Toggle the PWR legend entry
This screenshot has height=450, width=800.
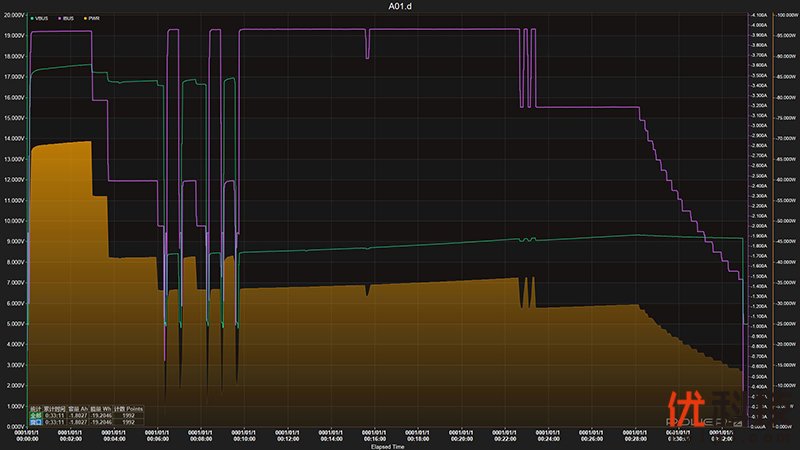click(96, 19)
